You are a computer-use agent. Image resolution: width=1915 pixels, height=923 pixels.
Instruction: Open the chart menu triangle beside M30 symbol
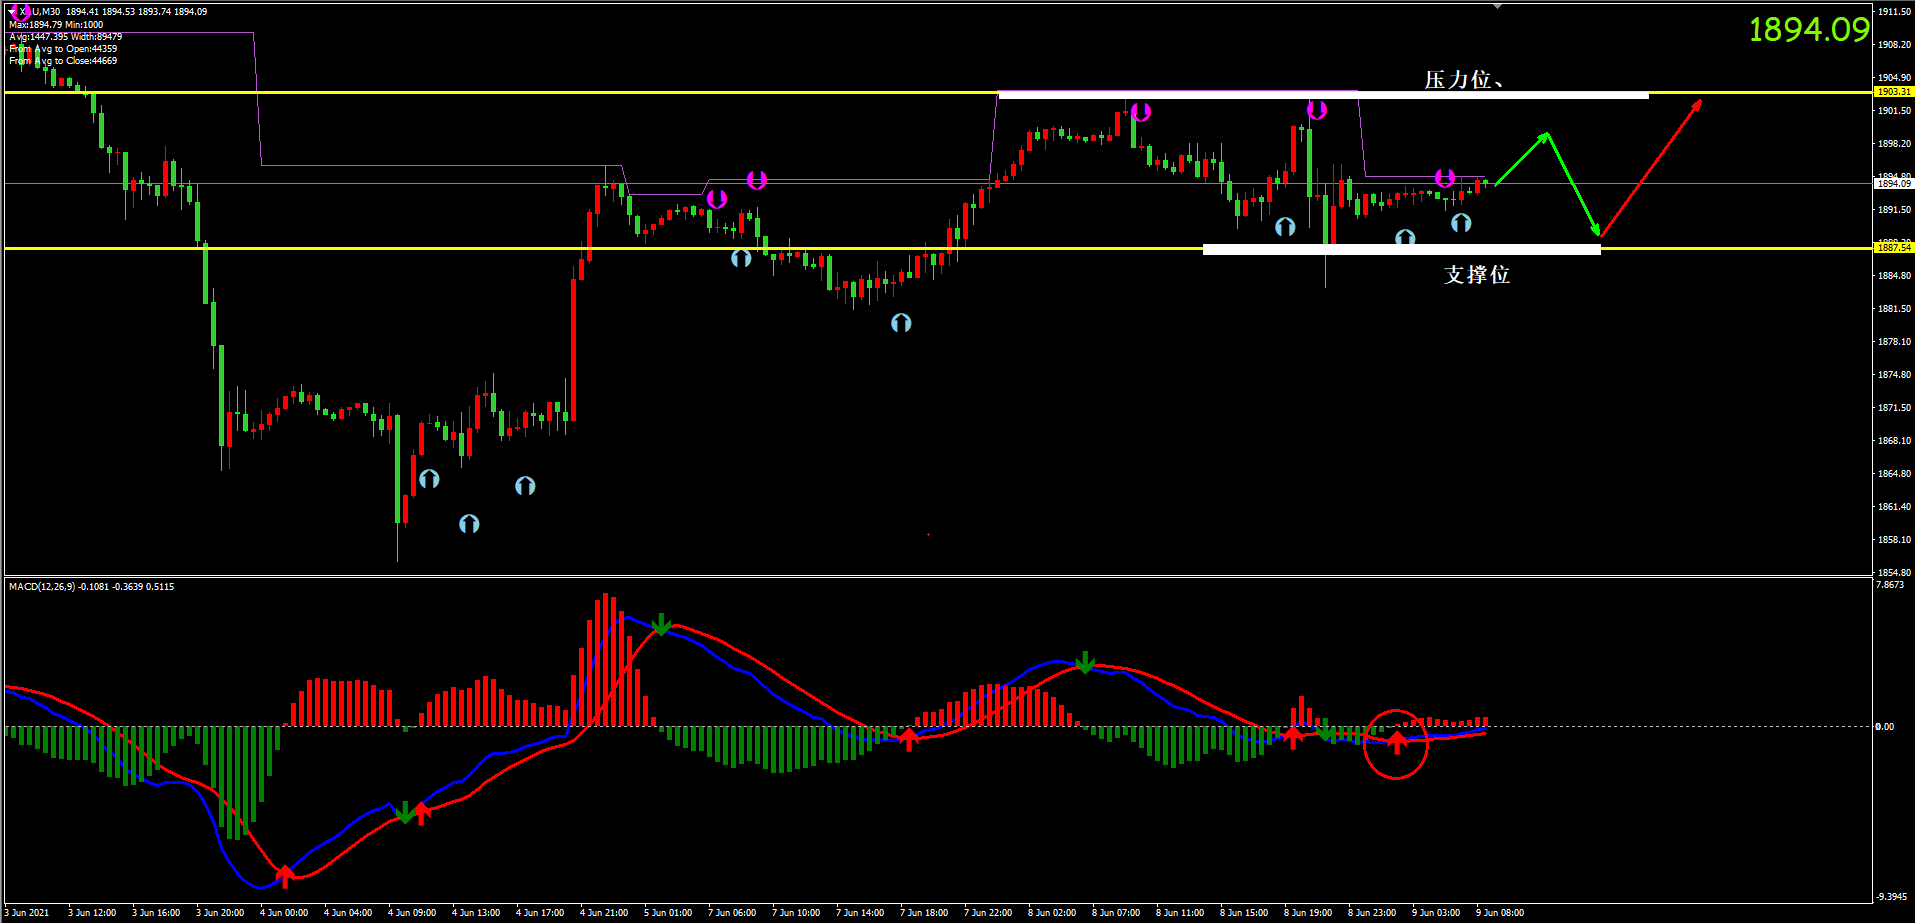coord(12,12)
